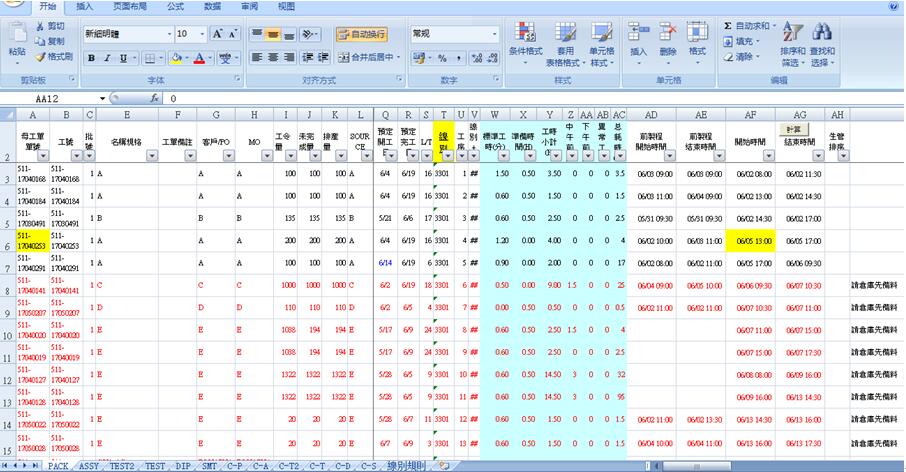The width and height of the screenshot is (906, 472).
Task: Click the decrease font size icon
Action: click(233, 34)
